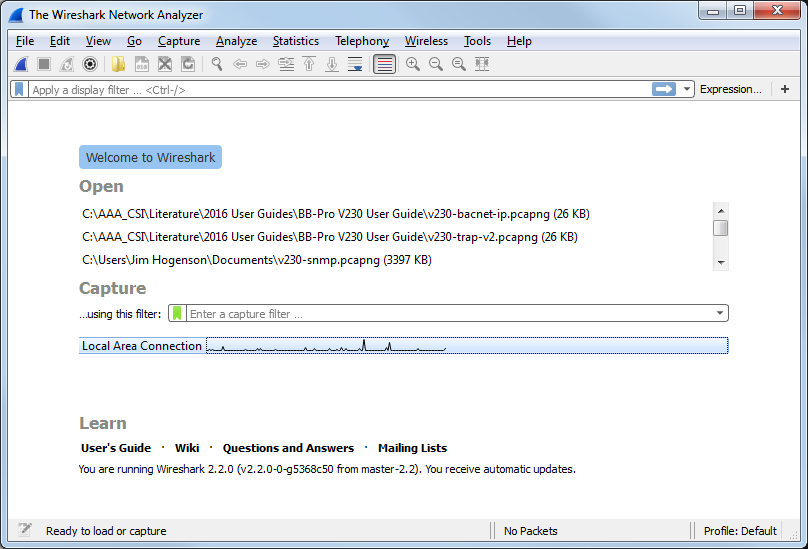Open the Capture menu
This screenshot has width=808, height=549.
[179, 41]
